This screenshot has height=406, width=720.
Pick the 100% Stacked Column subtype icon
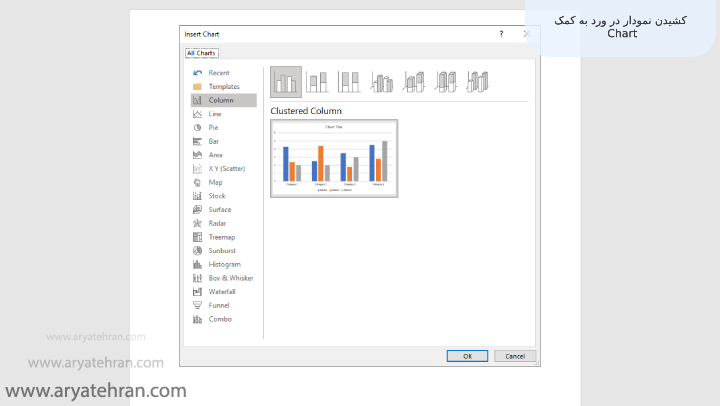[x=349, y=82]
